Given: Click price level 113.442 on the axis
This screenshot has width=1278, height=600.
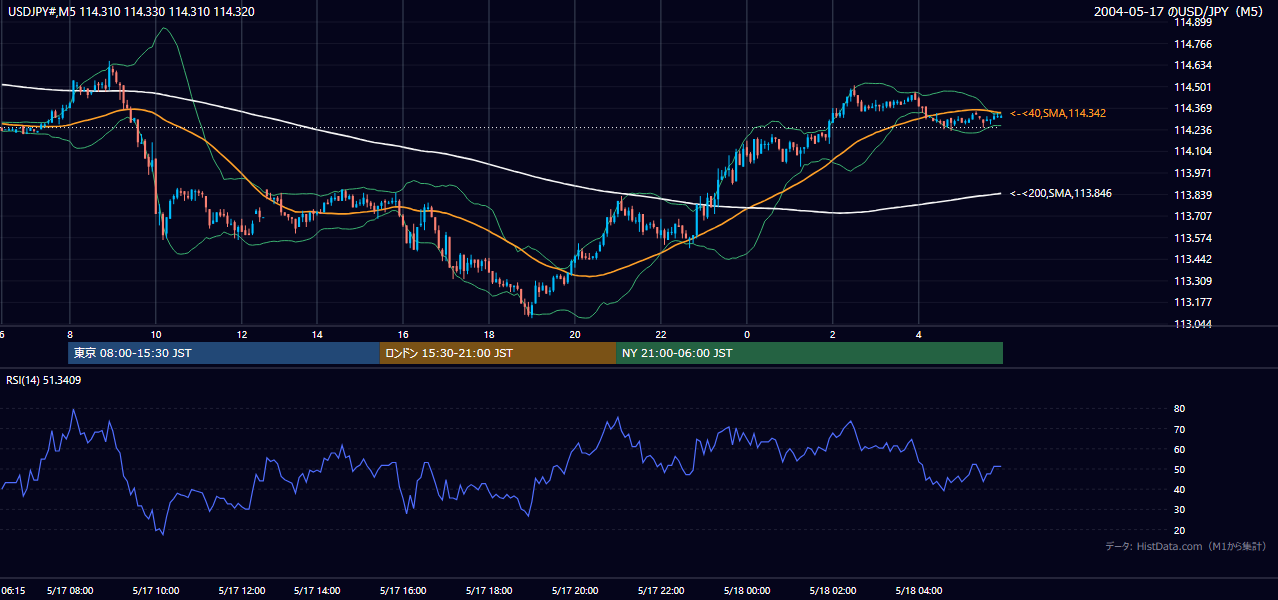Looking at the screenshot, I should point(1193,259).
